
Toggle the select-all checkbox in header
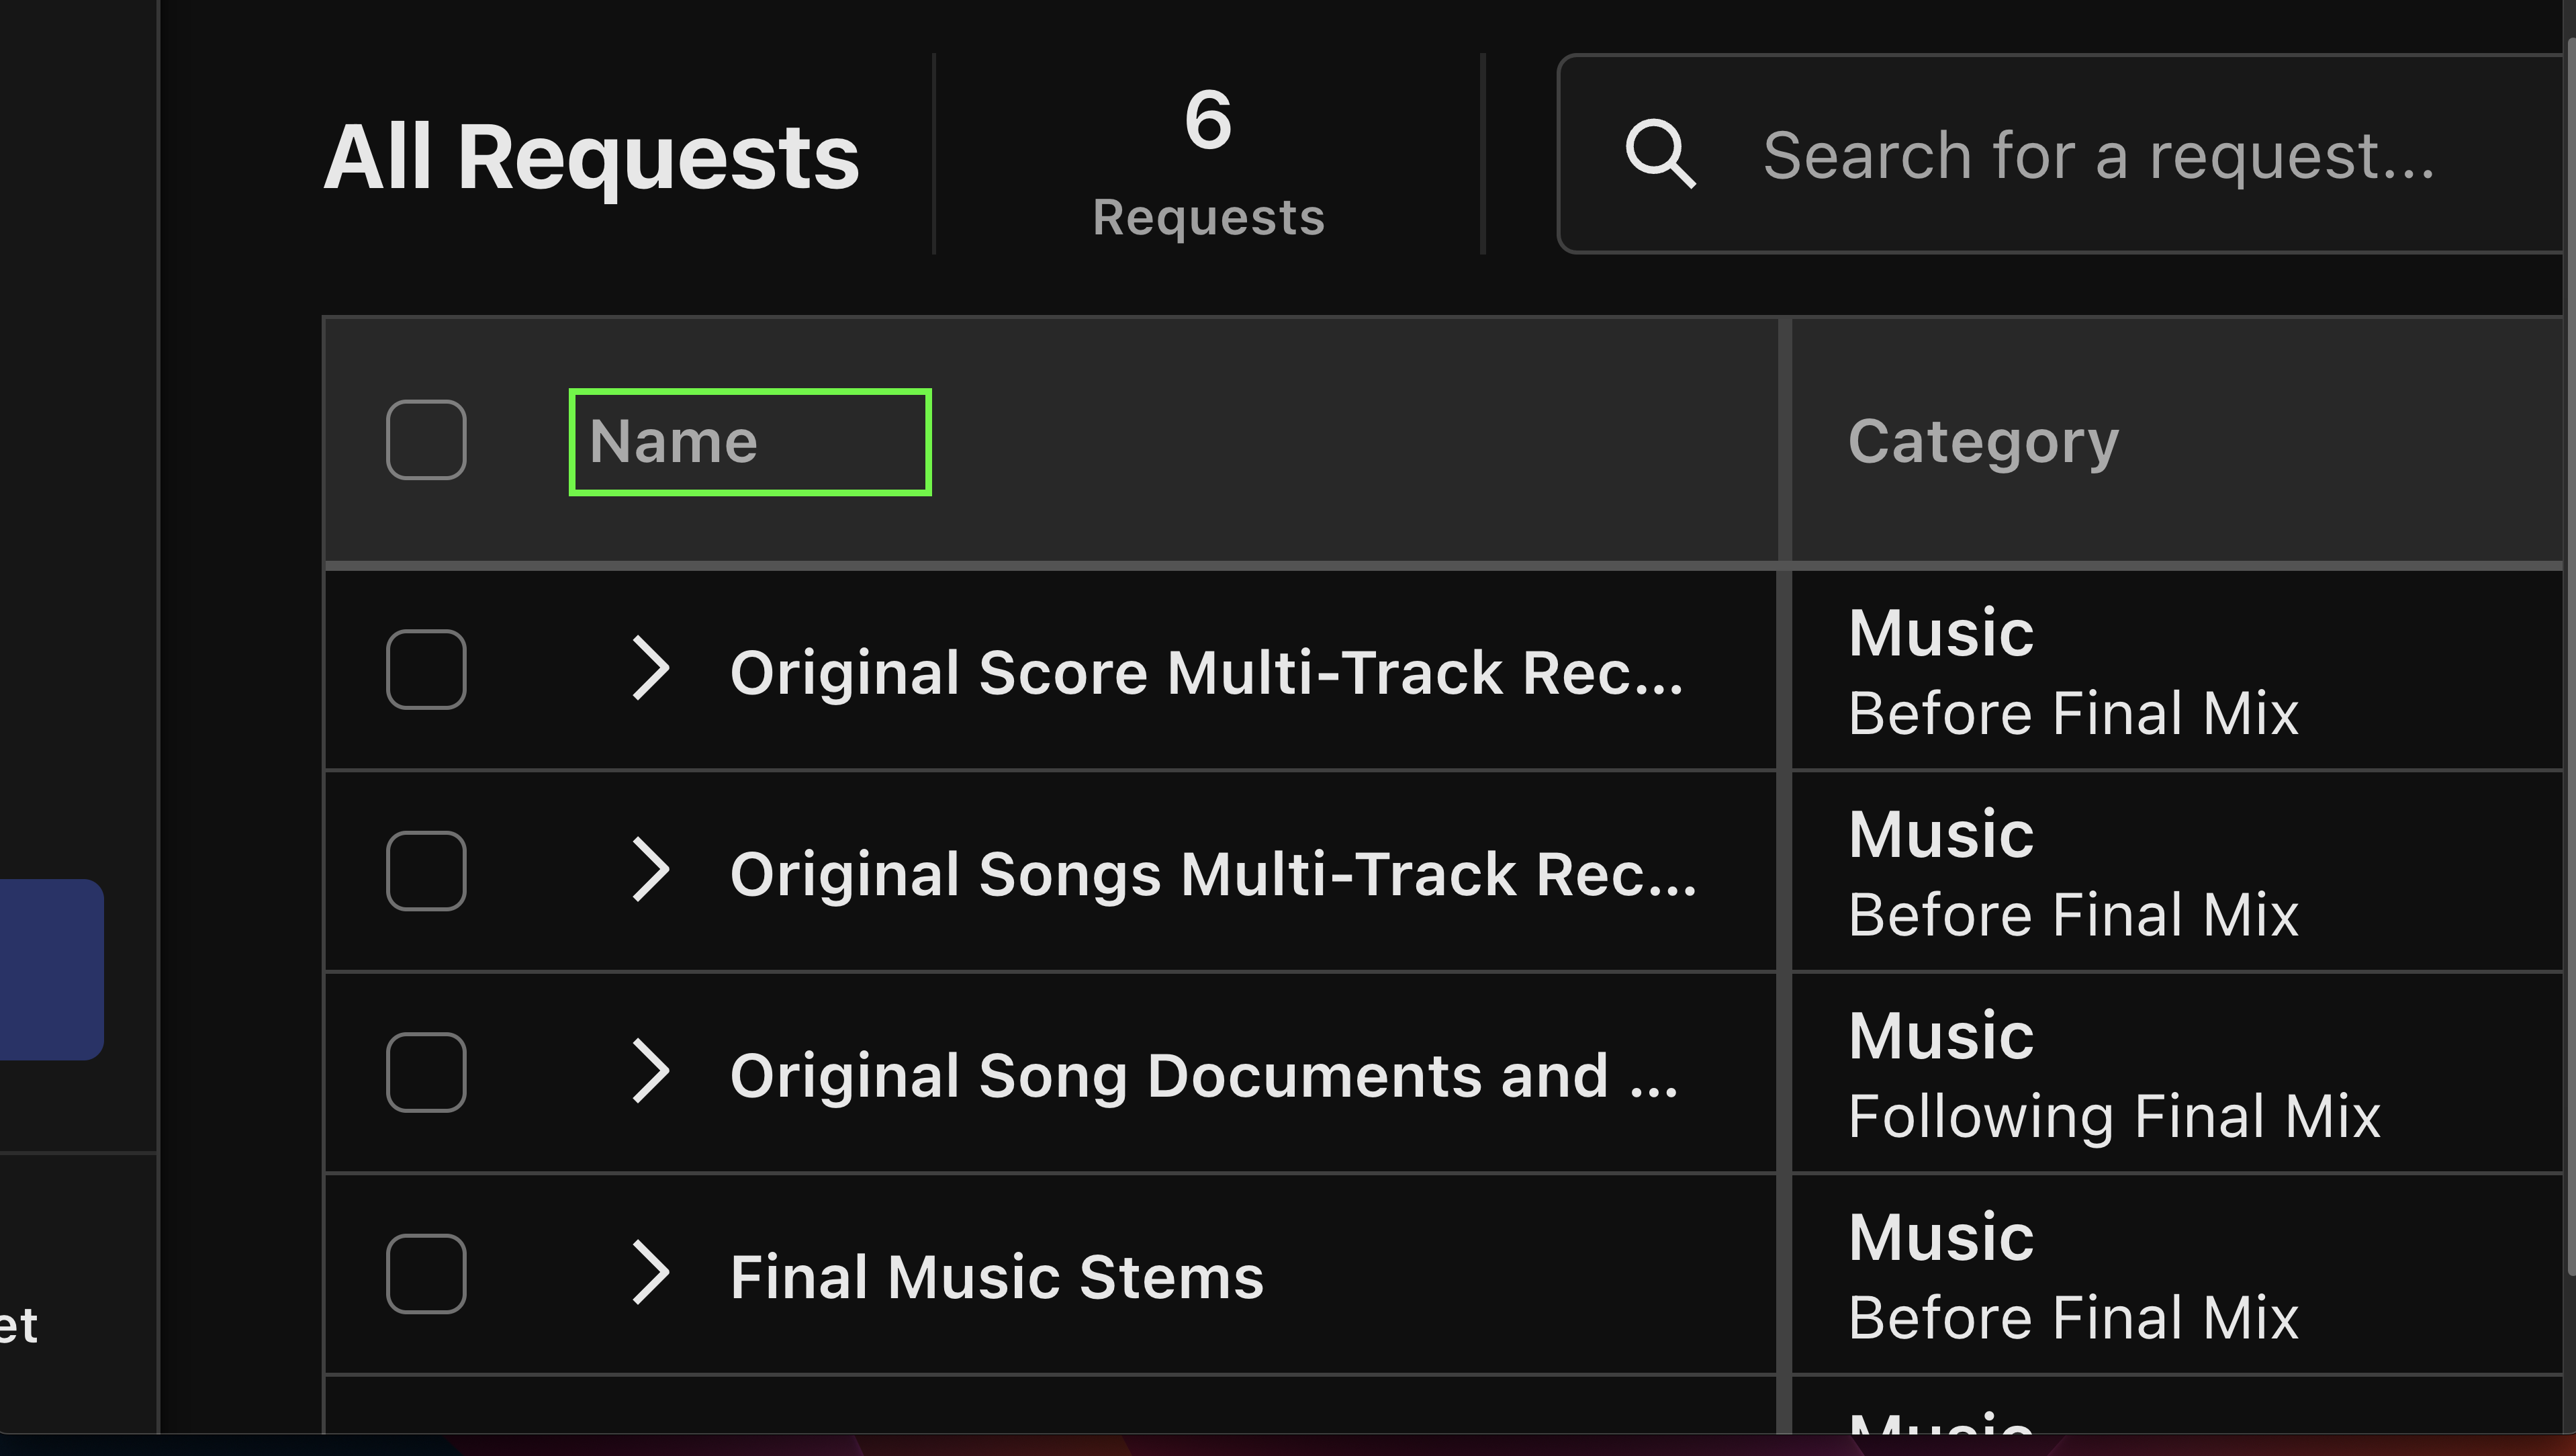(426, 440)
